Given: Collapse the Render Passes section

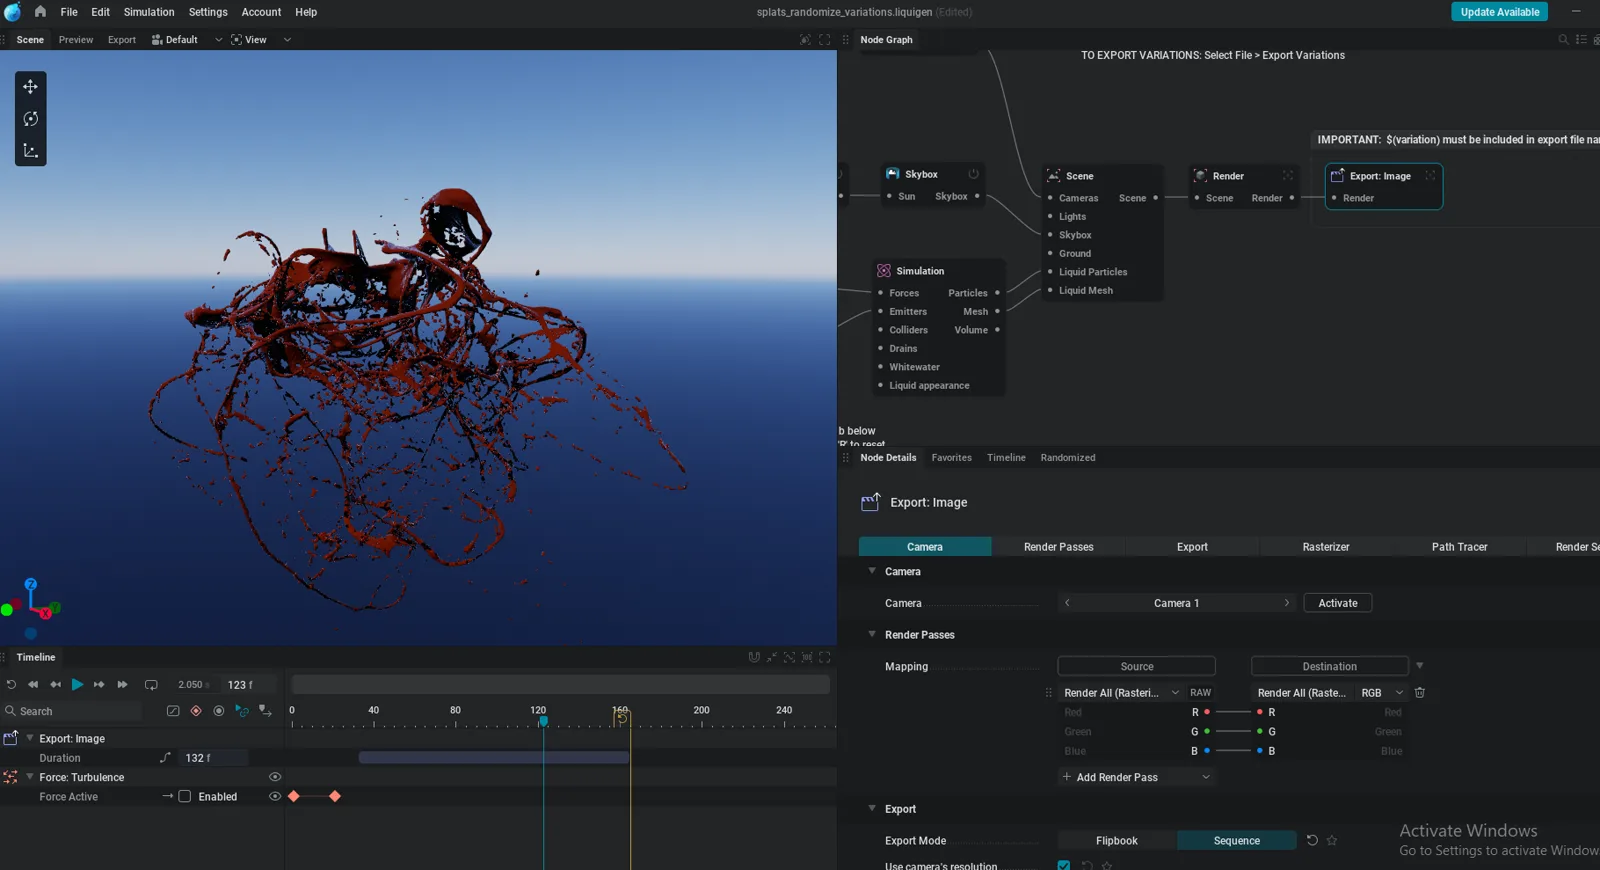Looking at the screenshot, I should (872, 635).
